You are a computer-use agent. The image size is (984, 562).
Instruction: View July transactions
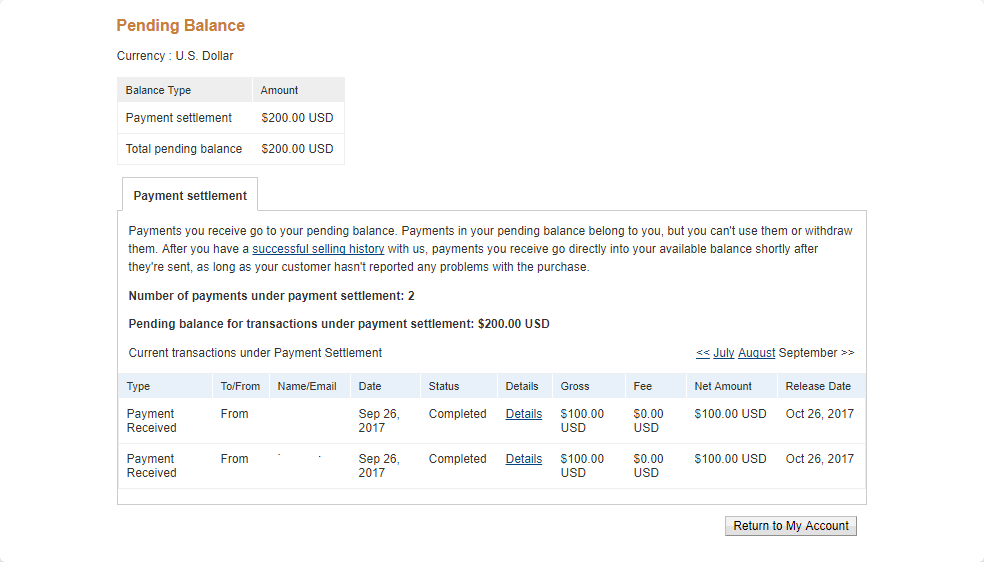click(724, 353)
